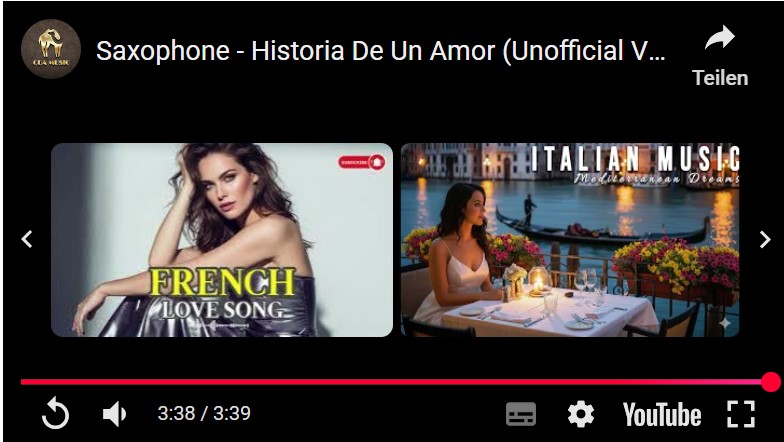The height and width of the screenshot is (442, 784).
Task: Open the video on YouTube via the logo
Action: click(x=662, y=414)
